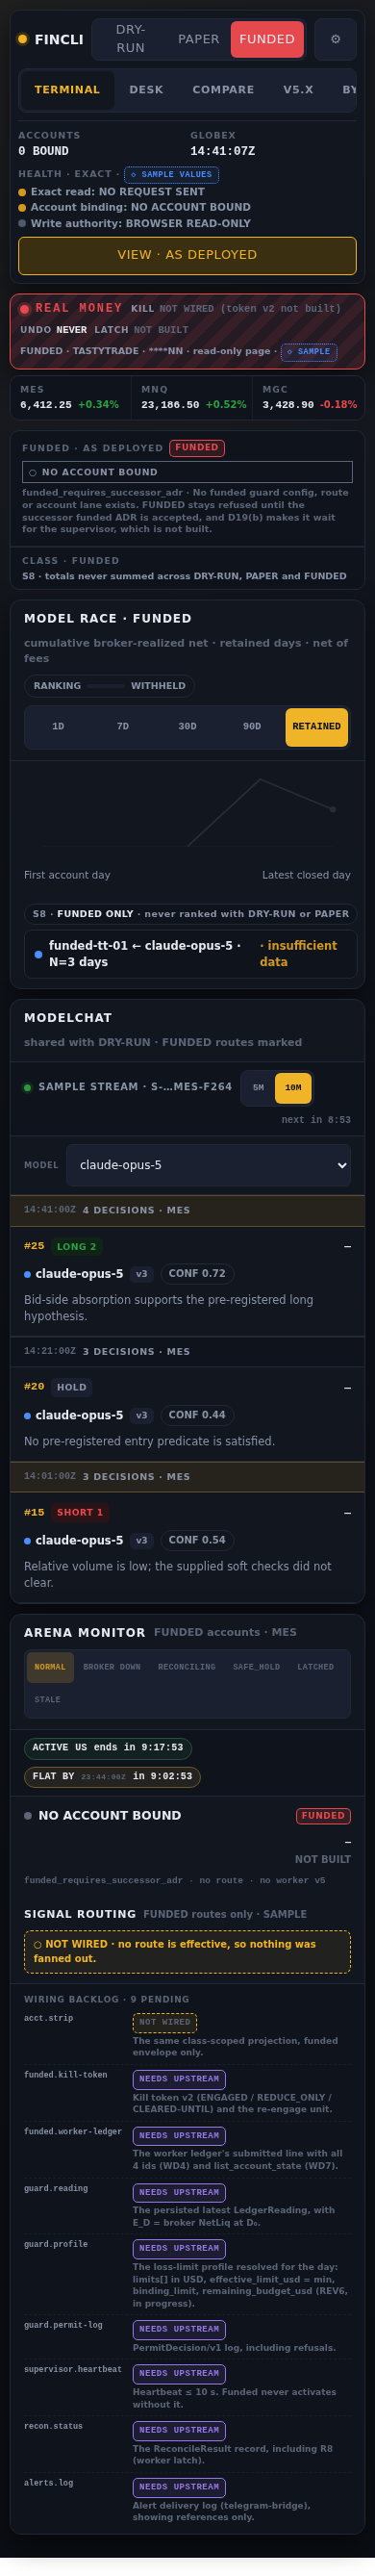Click the green SAMPLE STREAM status dot
This screenshot has height=2576, width=375.
(27, 1087)
